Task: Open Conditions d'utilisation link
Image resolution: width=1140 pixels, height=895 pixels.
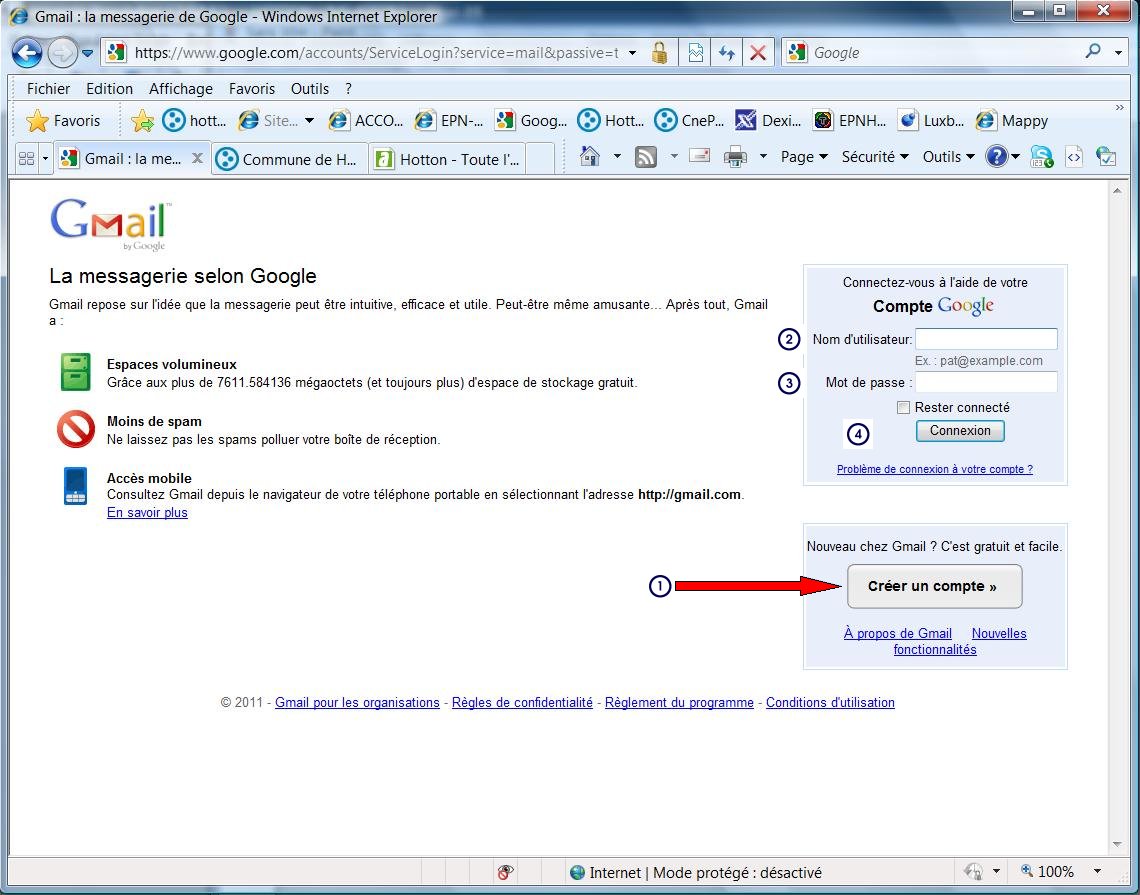Action: pyautogui.click(x=830, y=702)
